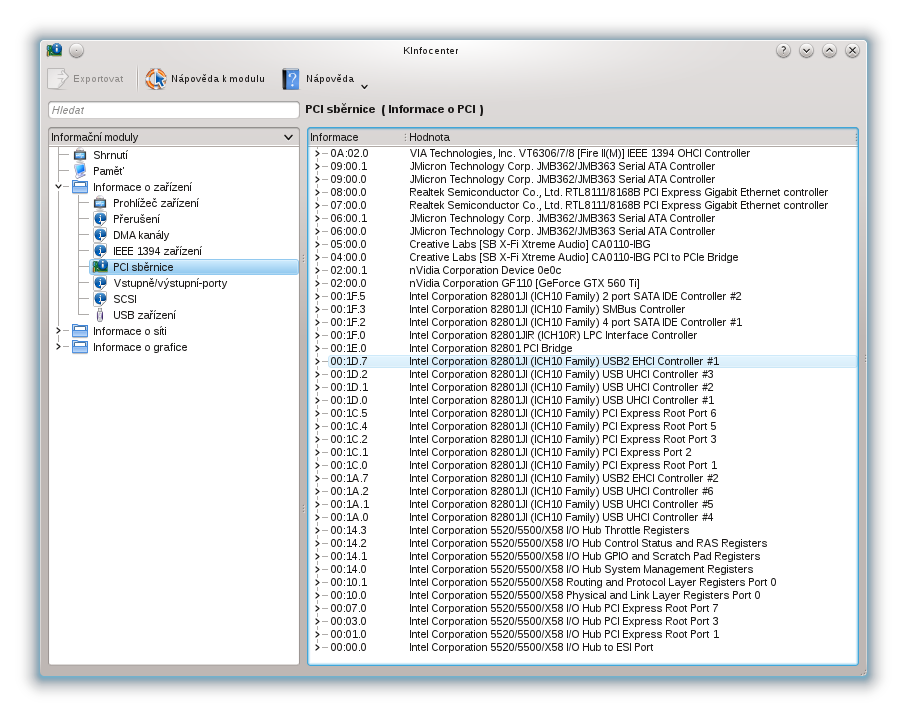907x716 pixels.
Task: Expand the Informace o grafice branch
Action: tap(58, 347)
